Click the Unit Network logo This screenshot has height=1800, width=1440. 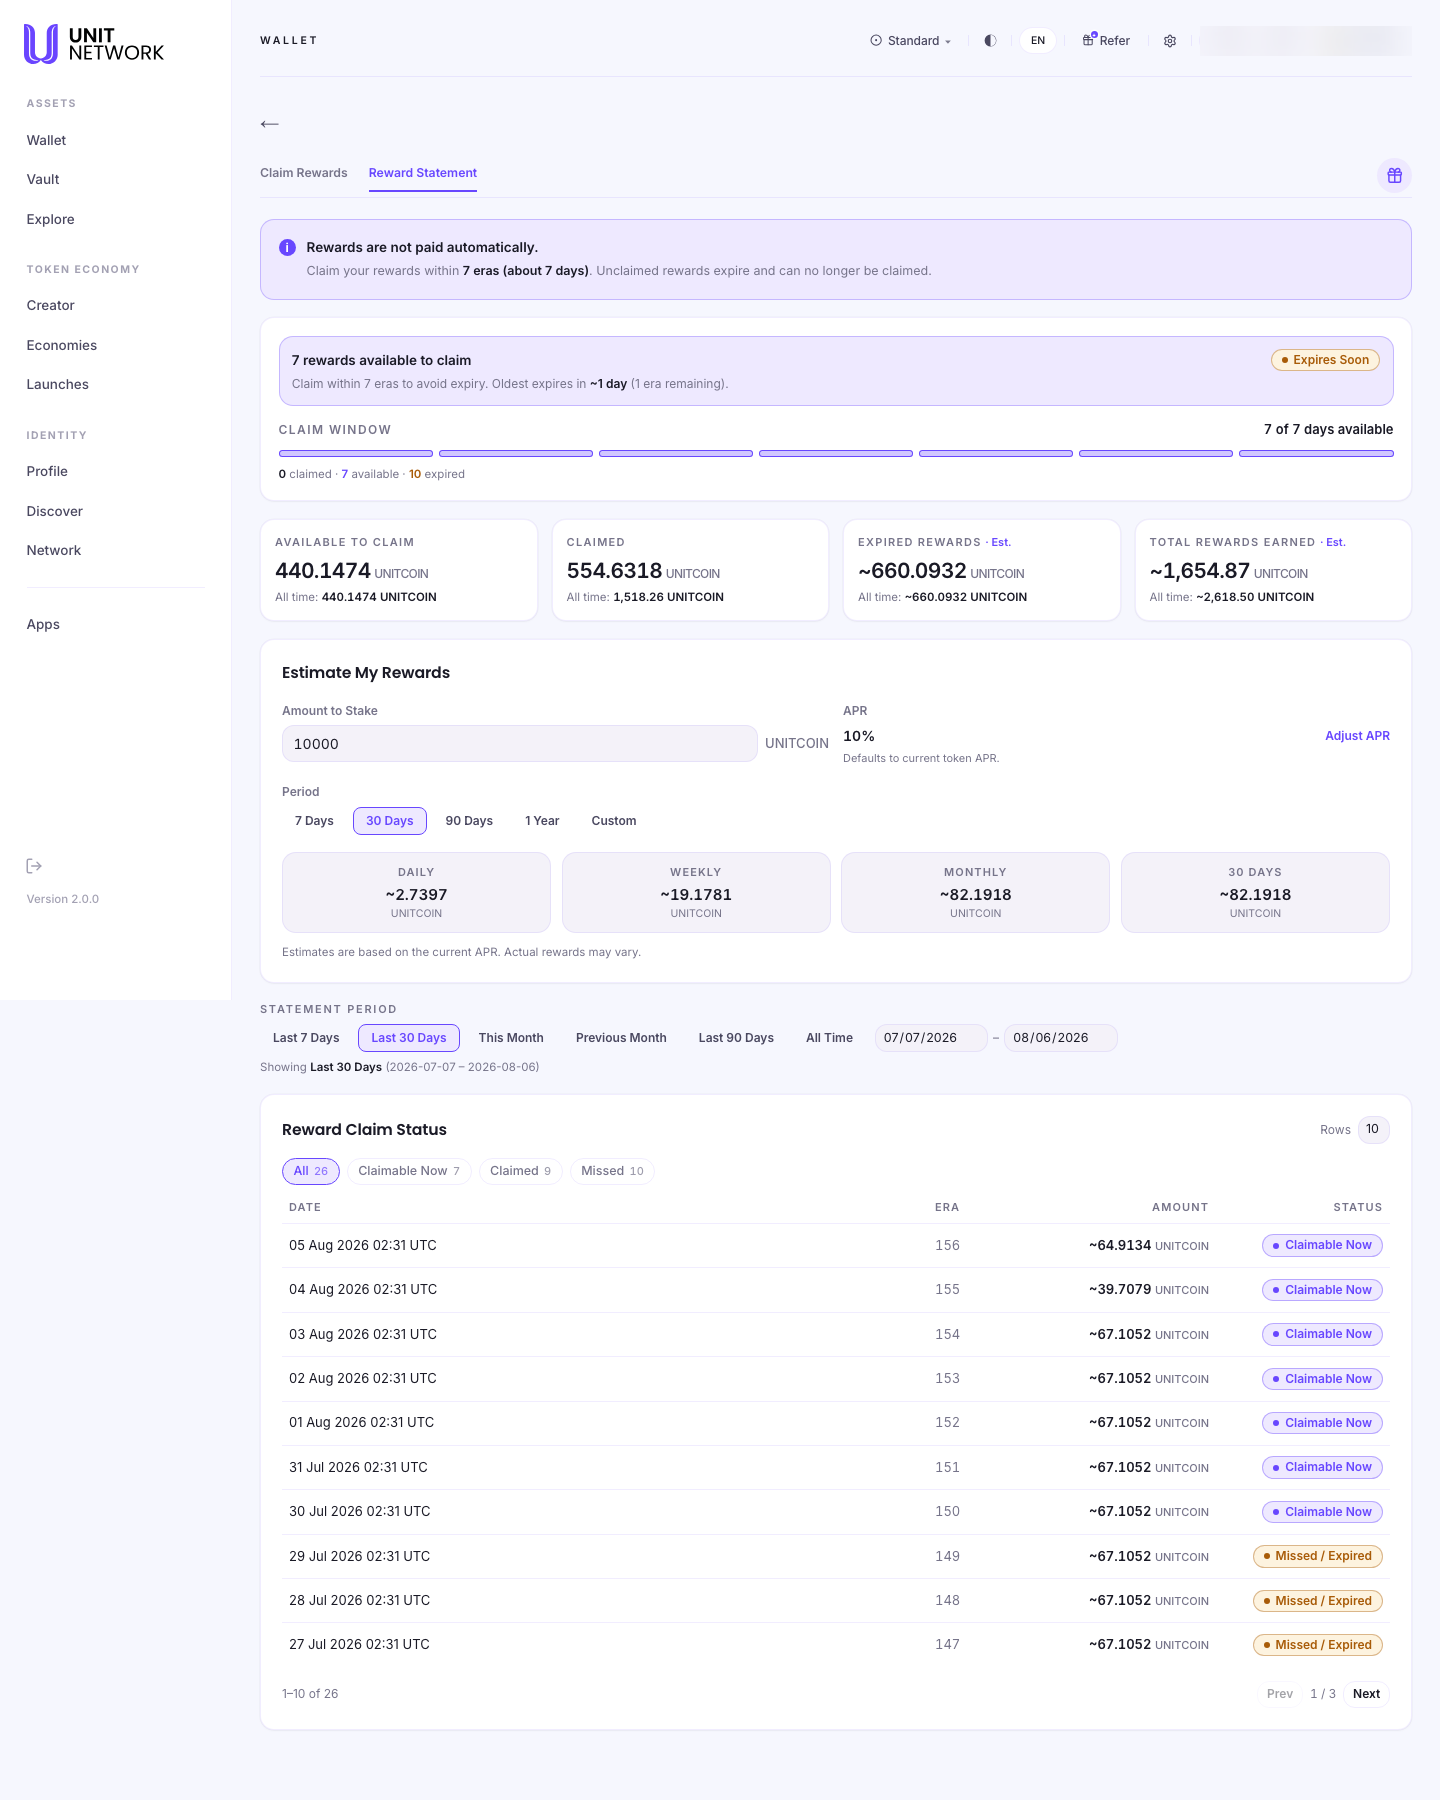pos(94,44)
